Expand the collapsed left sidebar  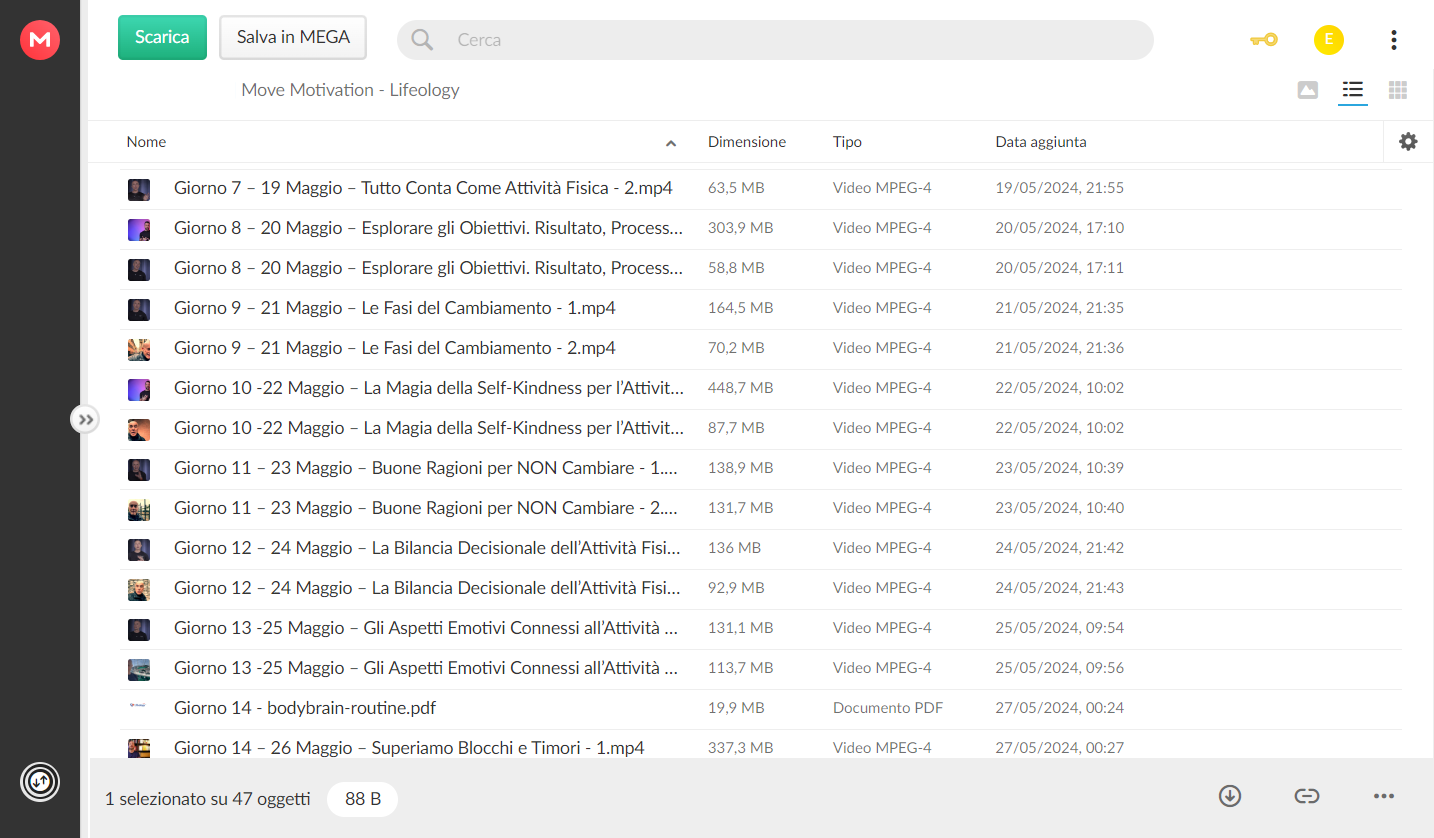point(85,419)
